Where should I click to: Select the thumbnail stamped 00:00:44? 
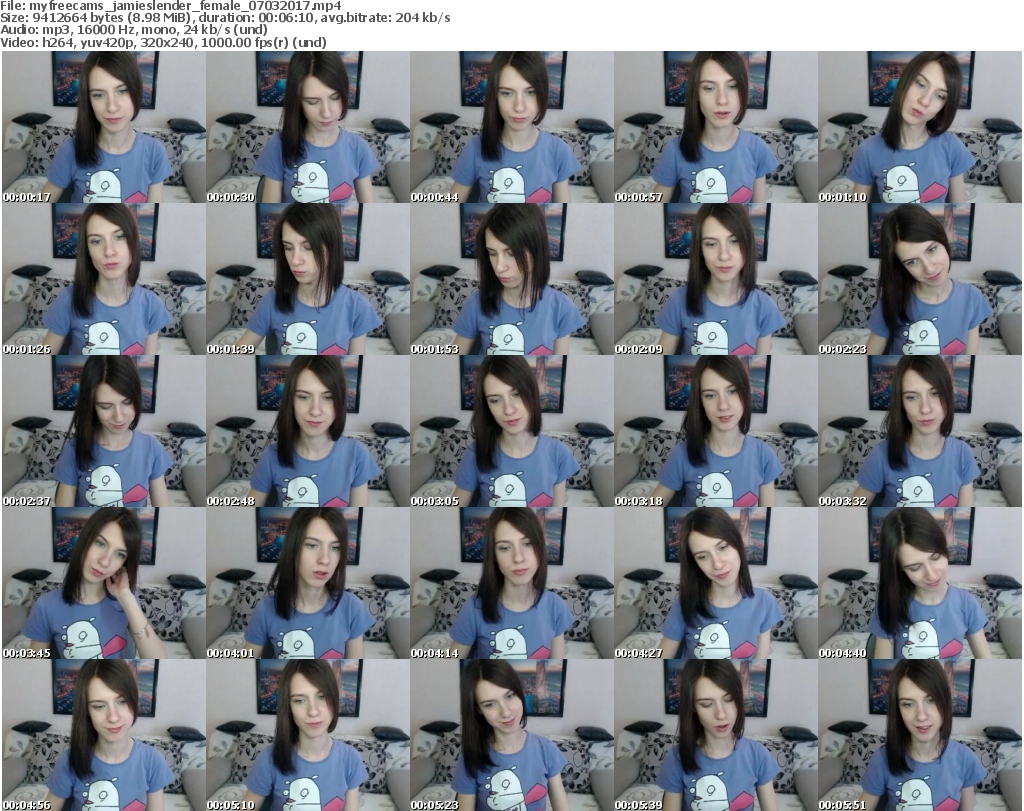512,127
